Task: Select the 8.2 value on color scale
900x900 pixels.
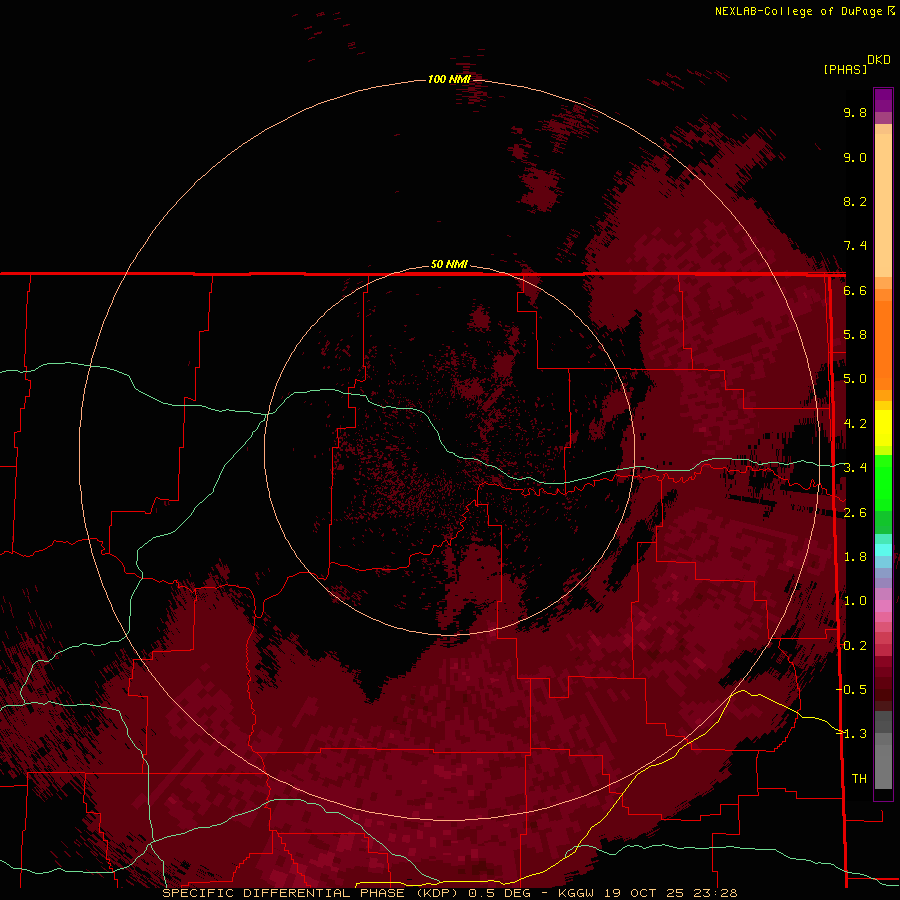Action: click(x=855, y=201)
